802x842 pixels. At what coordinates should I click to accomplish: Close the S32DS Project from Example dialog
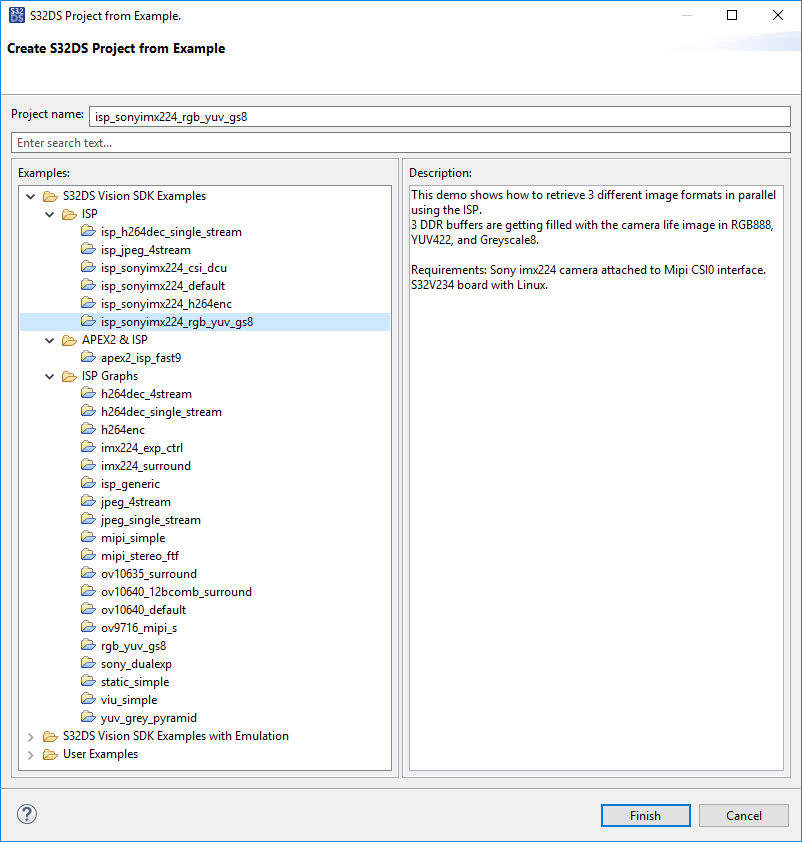(777, 15)
